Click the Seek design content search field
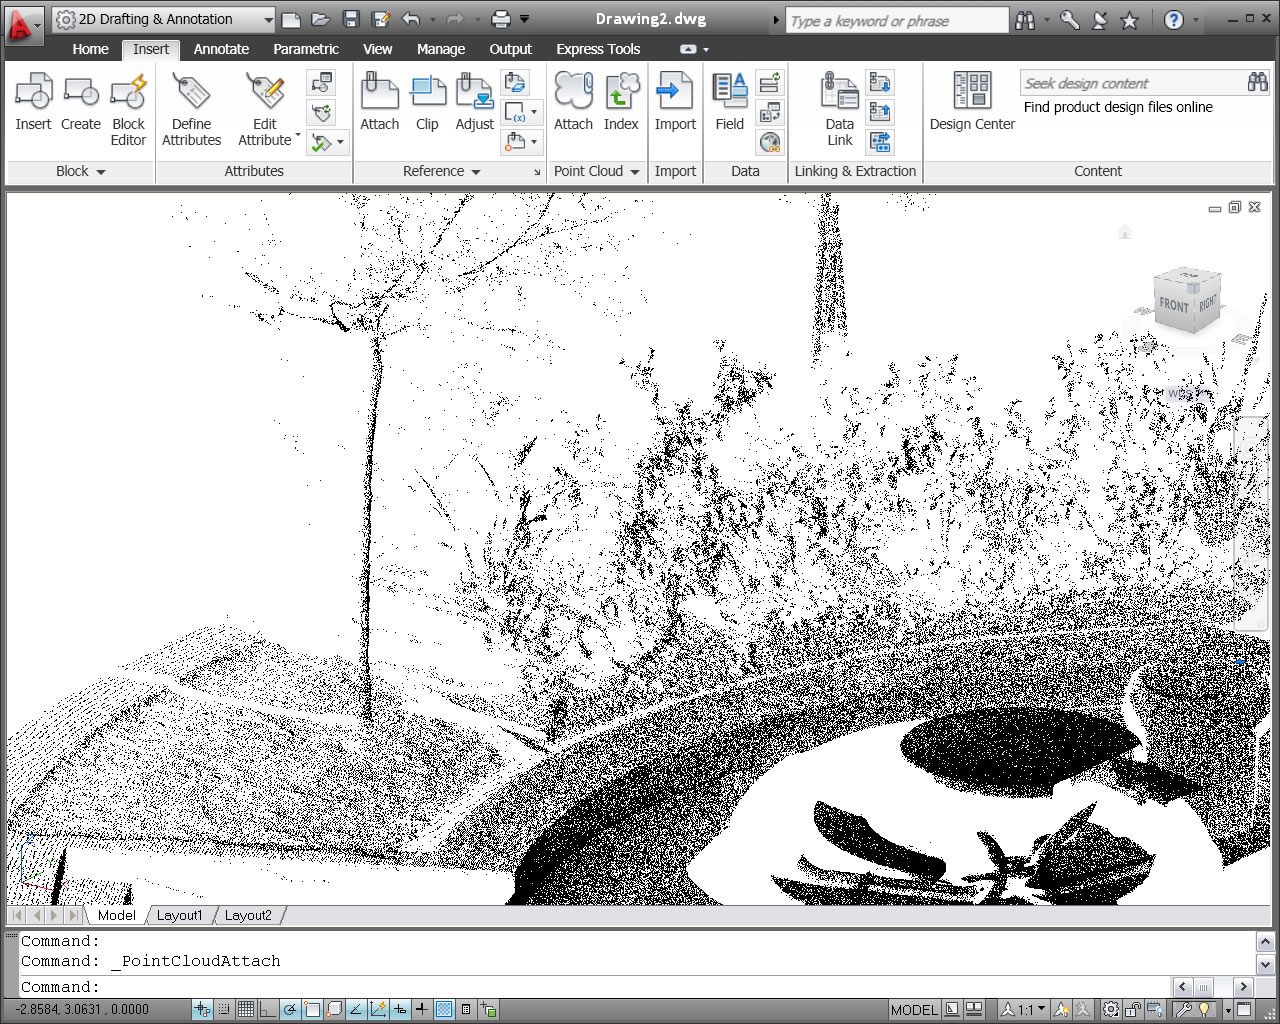 tap(1132, 83)
